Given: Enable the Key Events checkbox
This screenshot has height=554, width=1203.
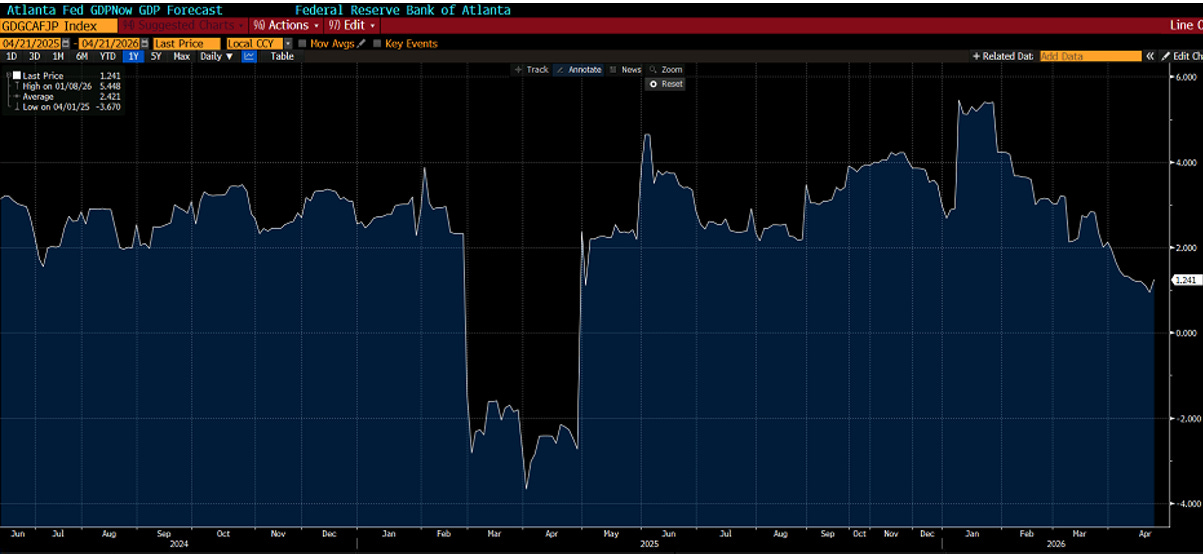Looking at the screenshot, I should coord(377,44).
